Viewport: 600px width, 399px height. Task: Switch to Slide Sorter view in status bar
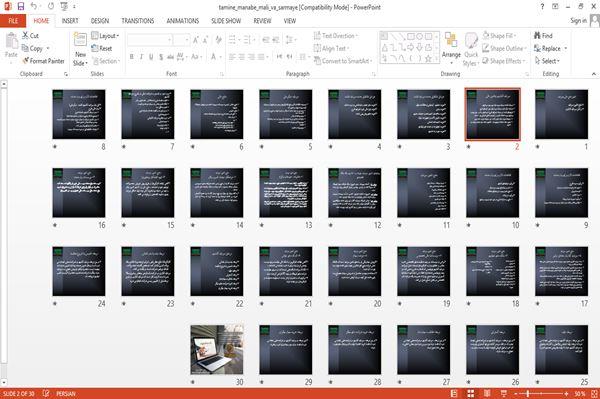tap(471, 393)
